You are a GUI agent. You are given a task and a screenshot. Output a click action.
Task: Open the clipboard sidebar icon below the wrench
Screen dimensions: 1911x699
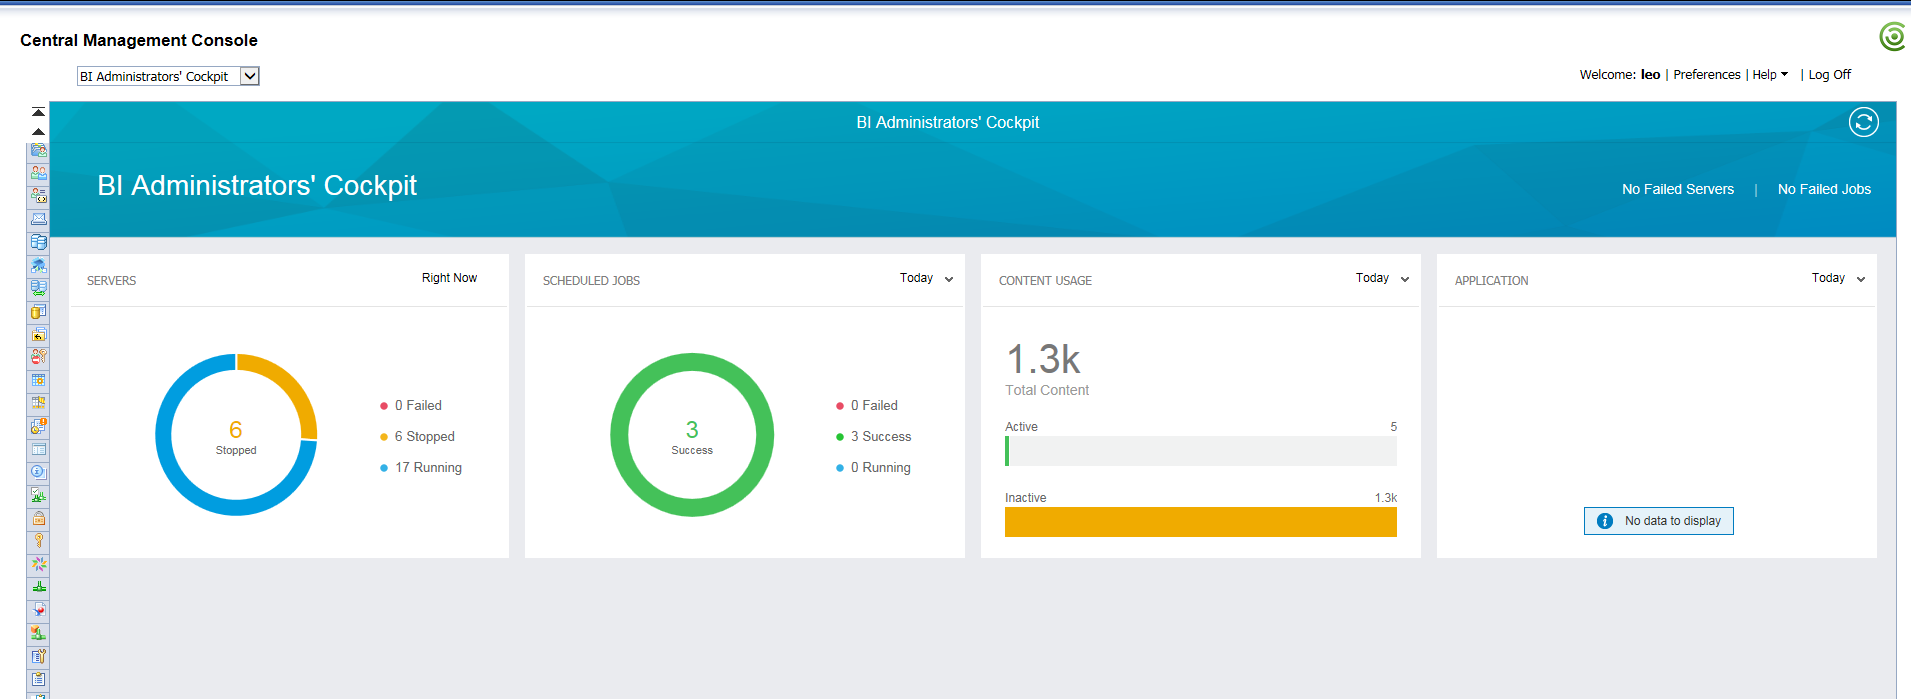(x=38, y=679)
